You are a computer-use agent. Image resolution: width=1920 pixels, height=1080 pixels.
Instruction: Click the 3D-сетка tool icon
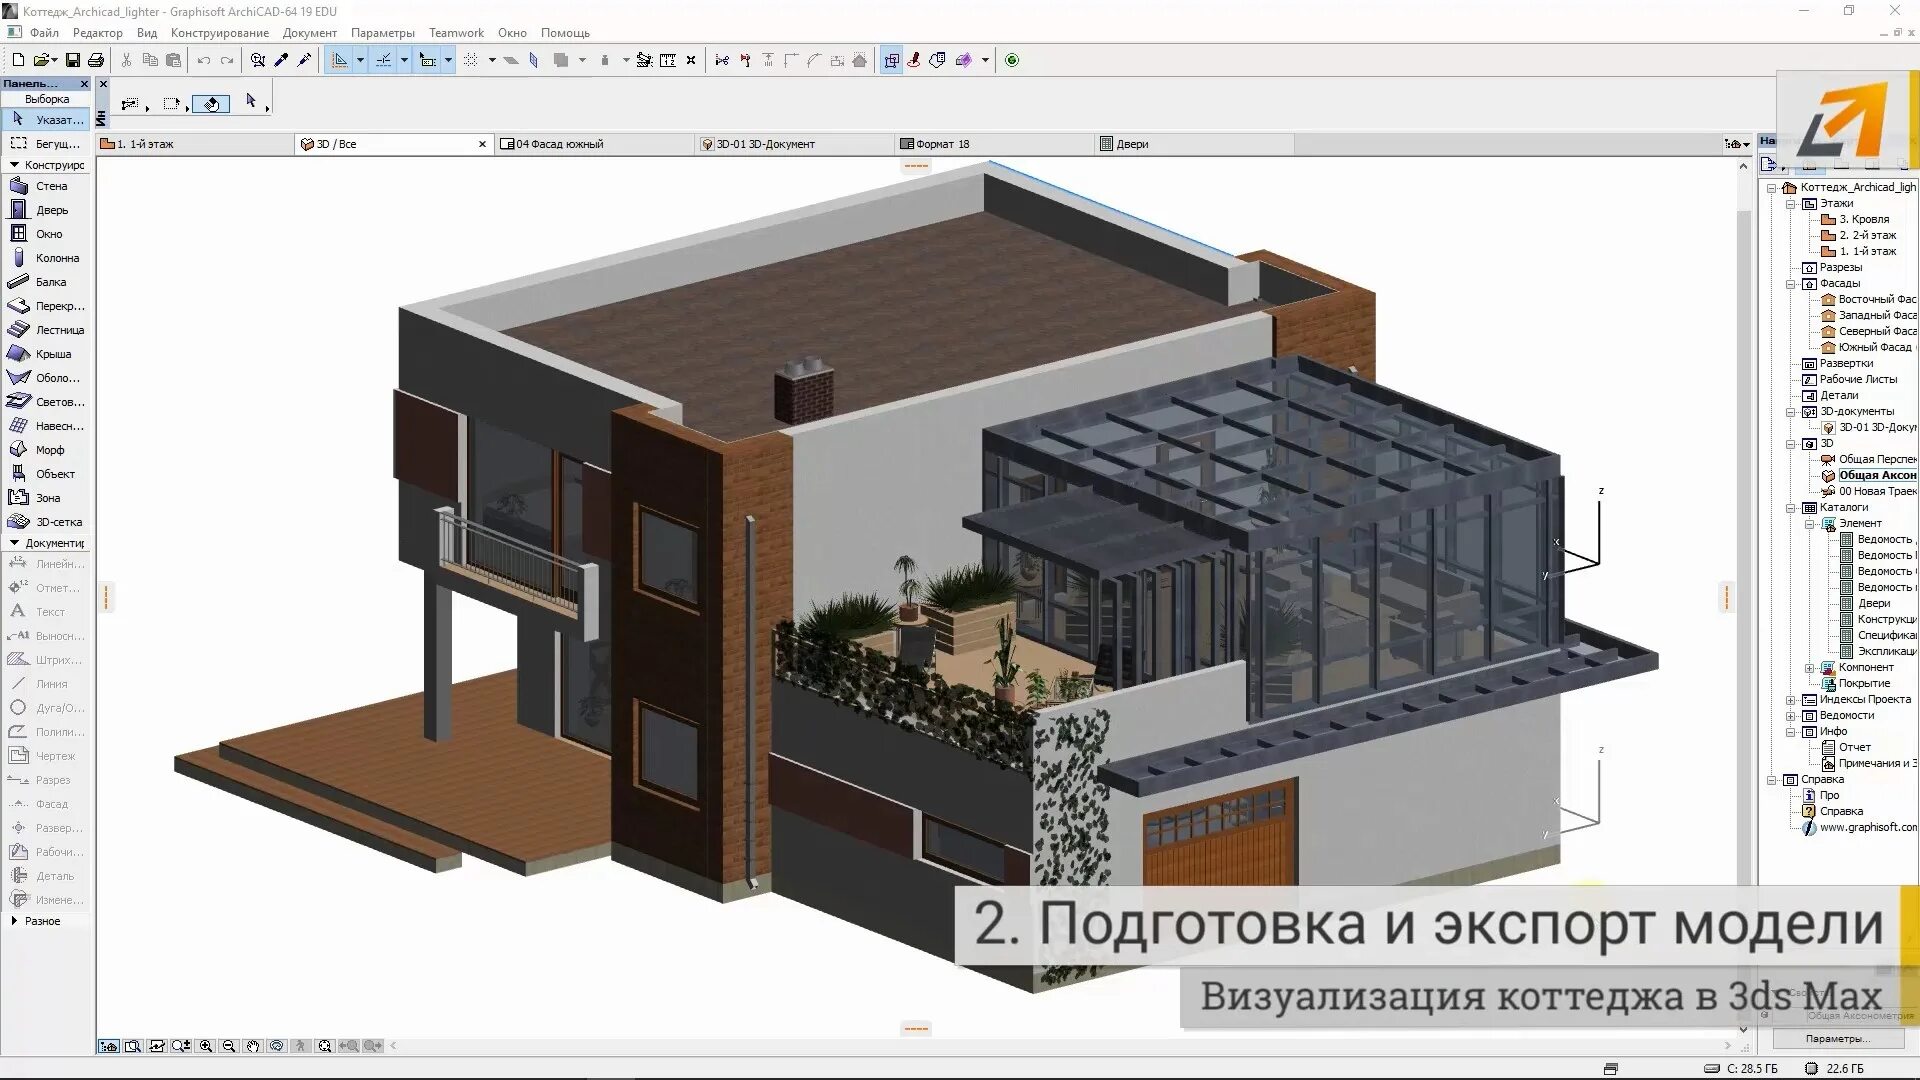tap(17, 521)
